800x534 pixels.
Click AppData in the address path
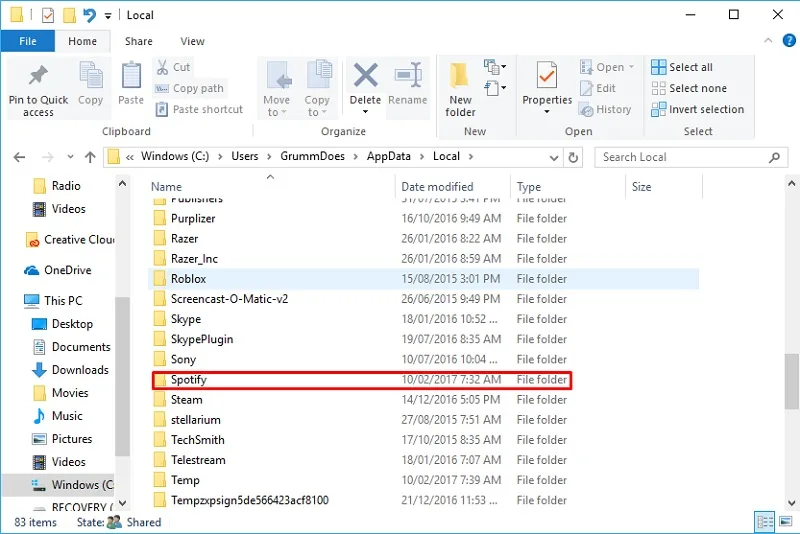[389, 156]
